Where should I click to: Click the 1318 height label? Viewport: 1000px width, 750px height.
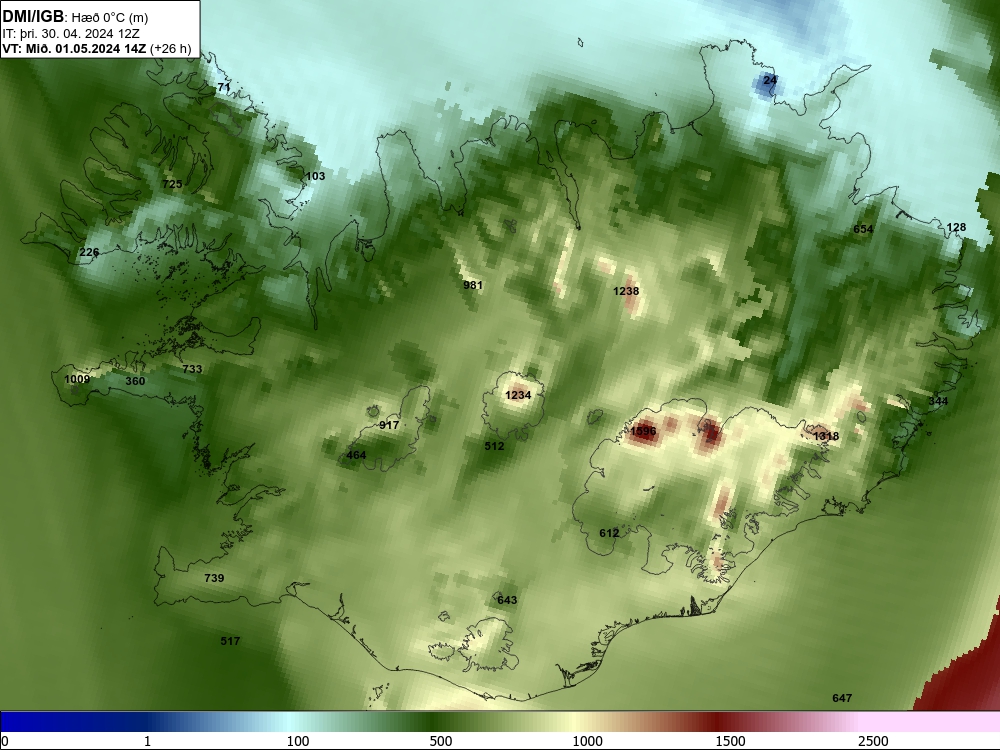coord(826,436)
